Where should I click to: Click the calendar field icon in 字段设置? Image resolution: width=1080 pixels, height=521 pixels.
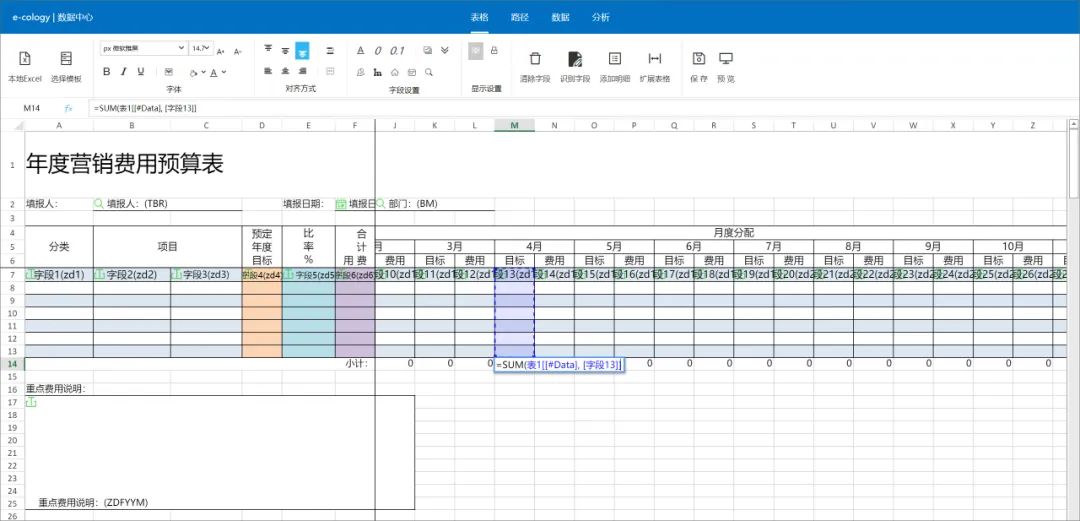412,72
